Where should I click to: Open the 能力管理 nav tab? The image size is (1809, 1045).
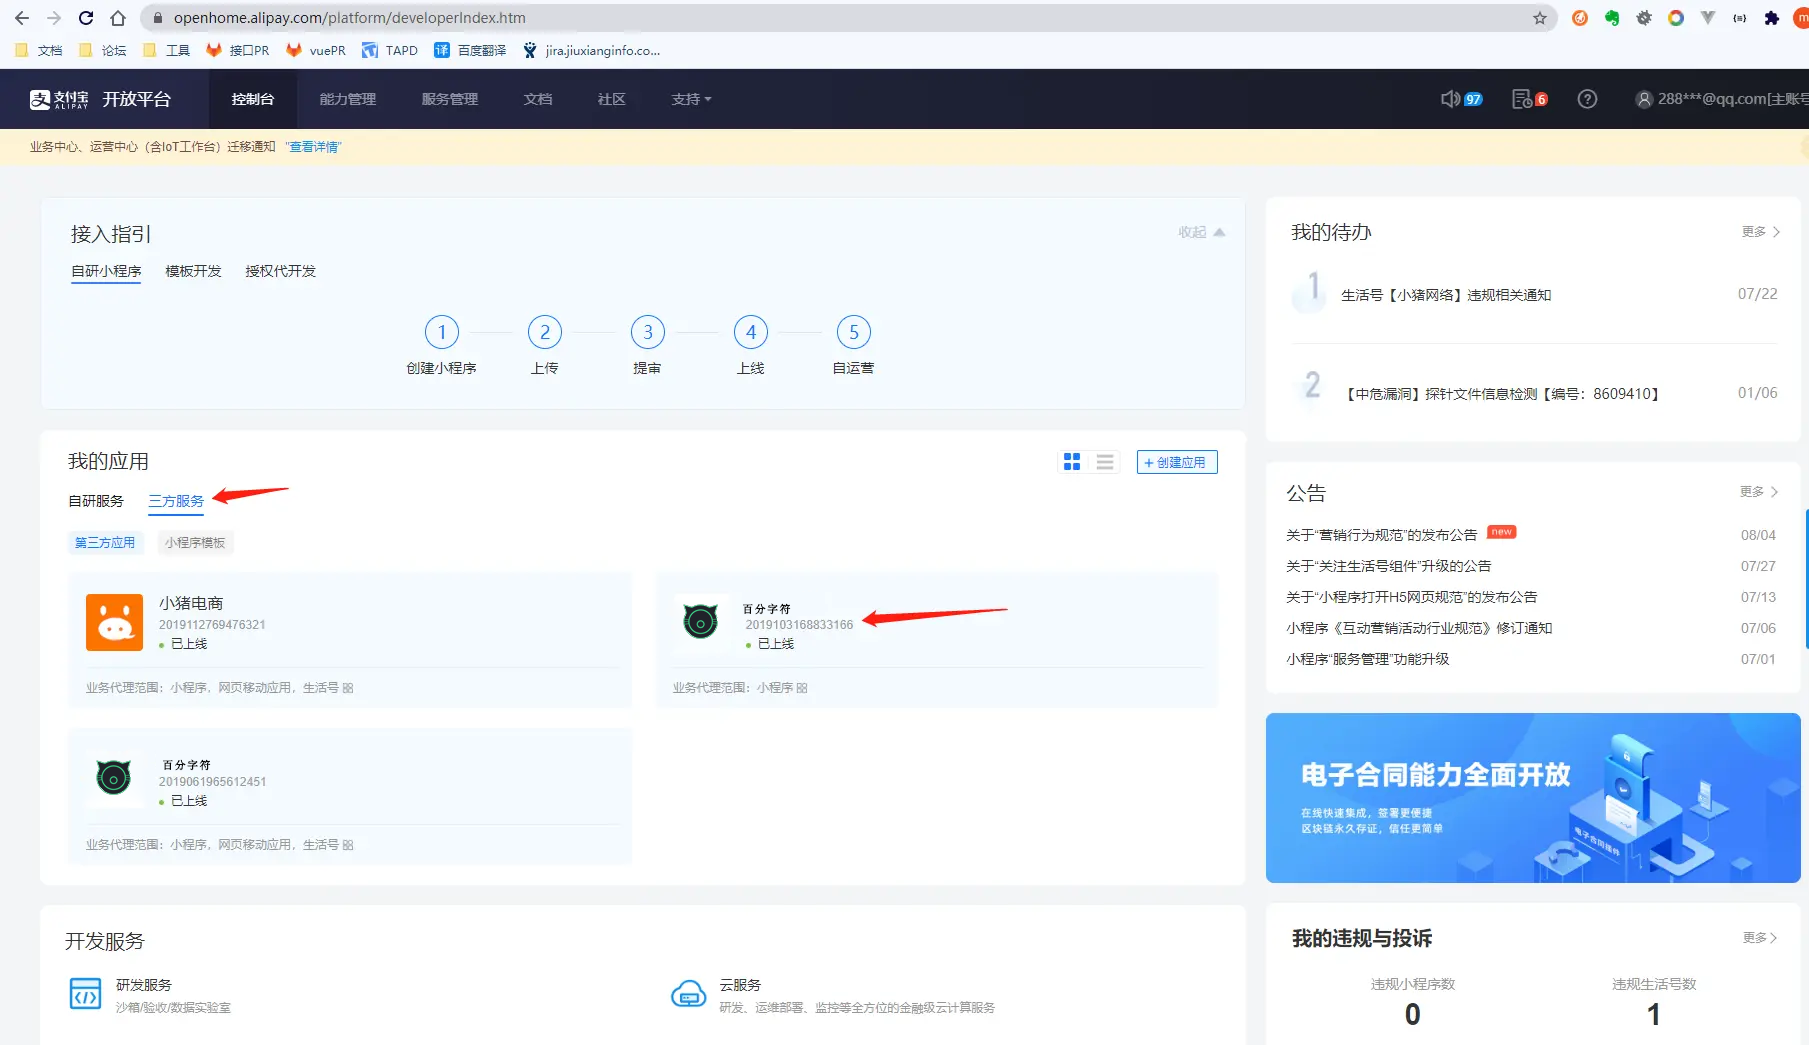(x=348, y=99)
